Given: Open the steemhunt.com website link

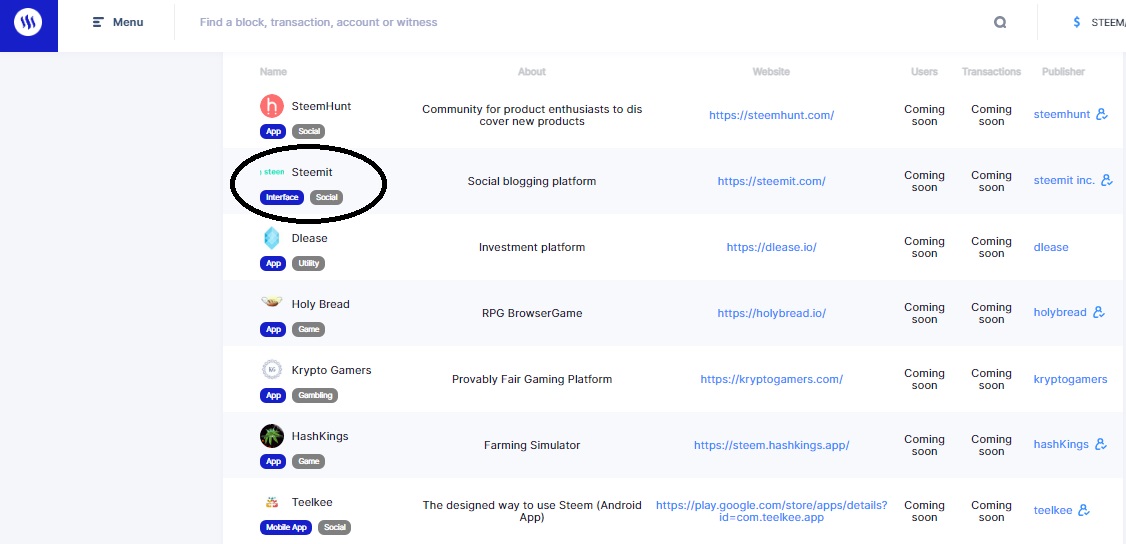Looking at the screenshot, I should point(771,115).
